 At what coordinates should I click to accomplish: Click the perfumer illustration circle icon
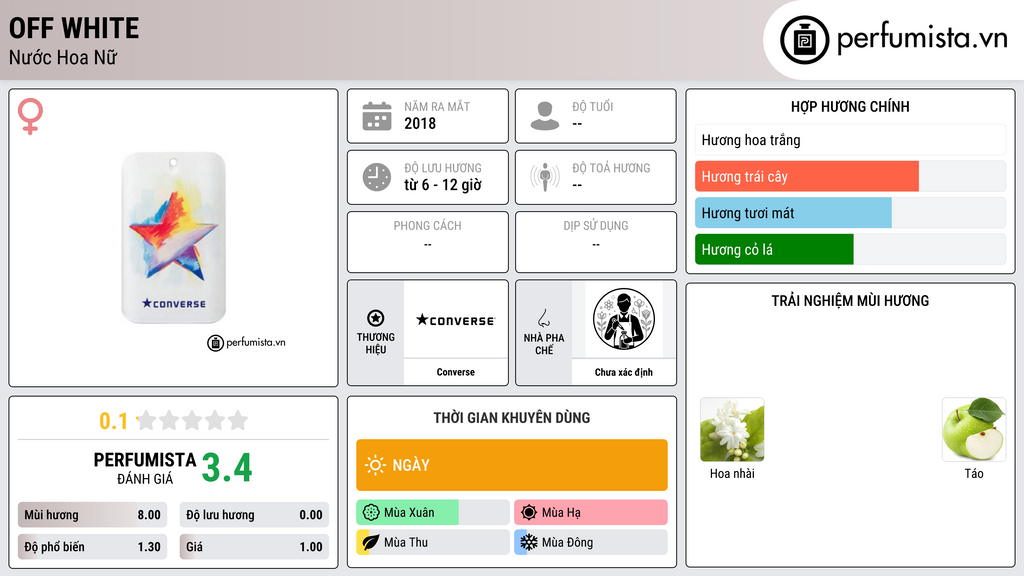(x=624, y=319)
